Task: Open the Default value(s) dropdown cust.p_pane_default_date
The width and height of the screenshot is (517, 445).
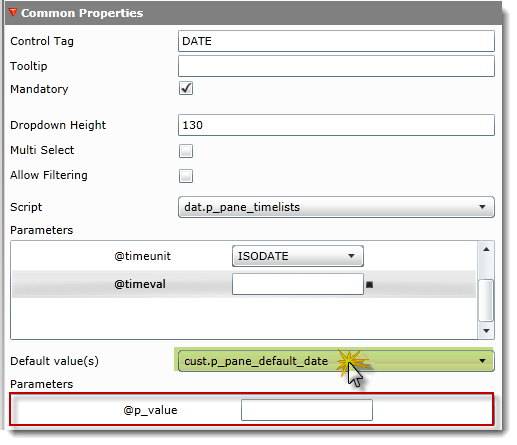Action: [336, 361]
